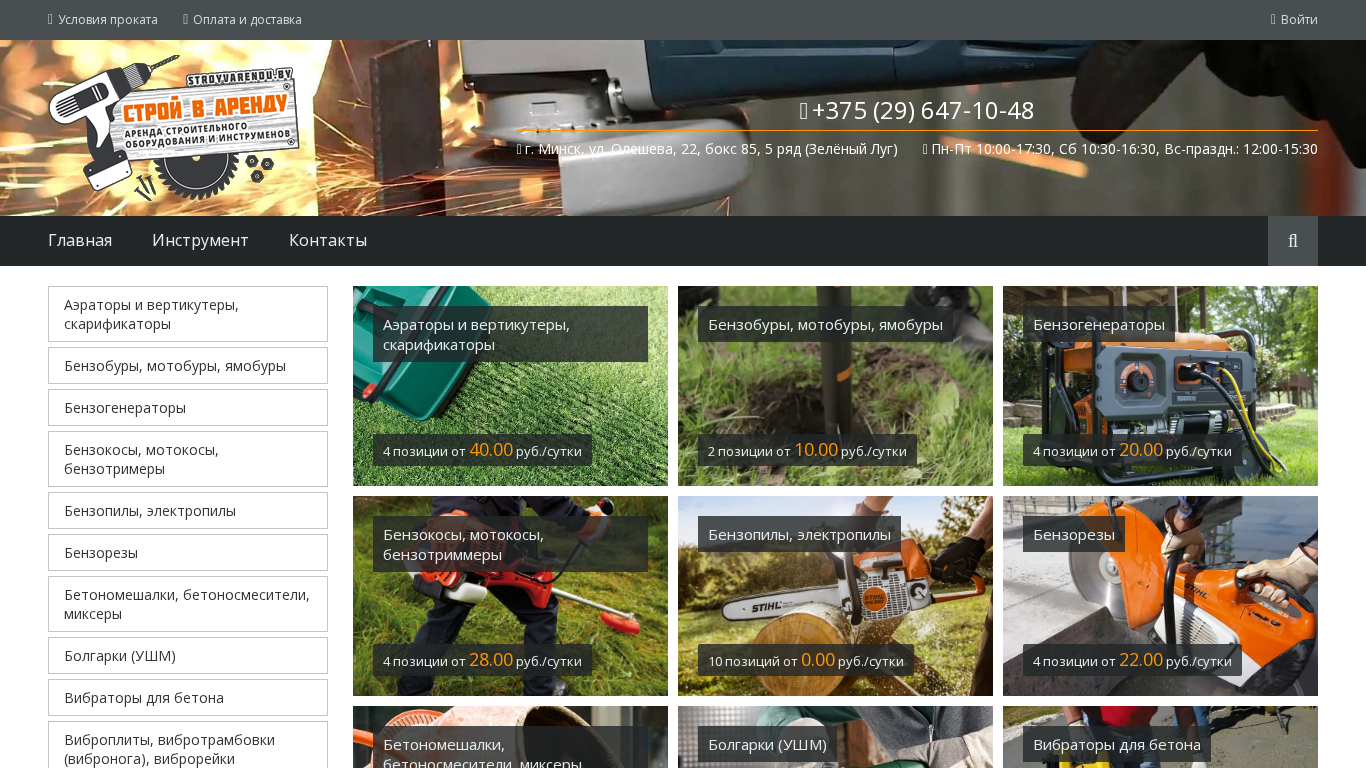Screen dimensions: 1366x768
Task: Click the Строй в аренду drill logo
Action: tap(174, 128)
